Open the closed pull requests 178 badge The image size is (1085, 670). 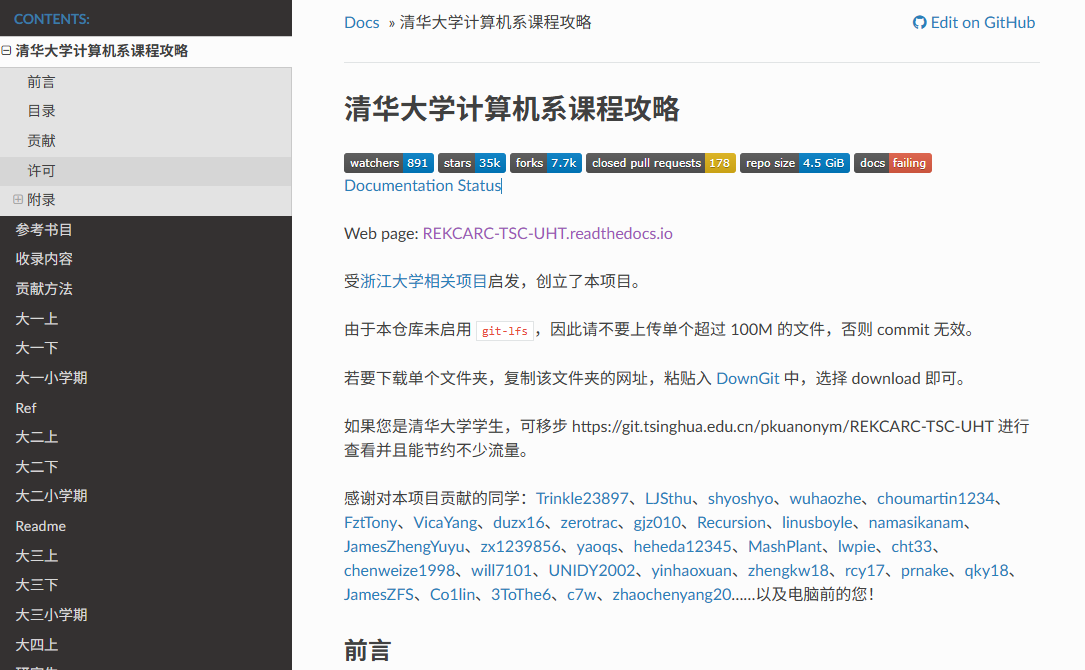(661, 163)
